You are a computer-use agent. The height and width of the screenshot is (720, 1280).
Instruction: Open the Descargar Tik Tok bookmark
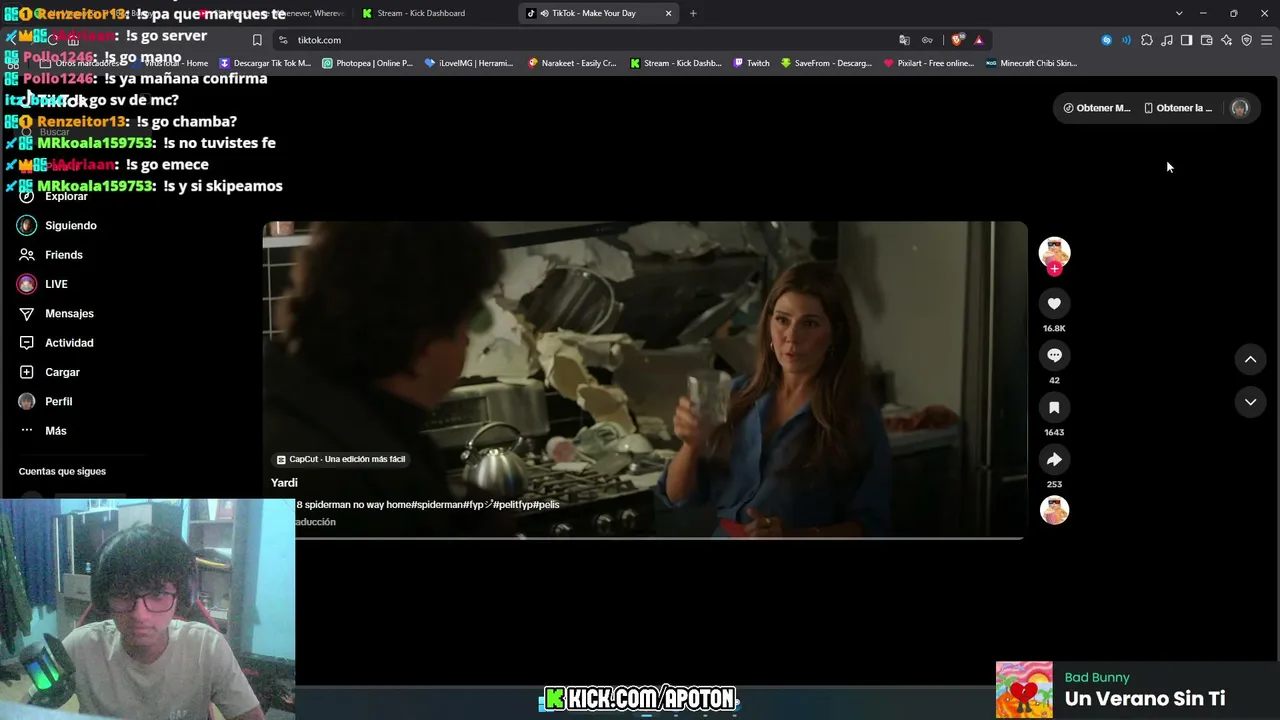[x=265, y=63]
